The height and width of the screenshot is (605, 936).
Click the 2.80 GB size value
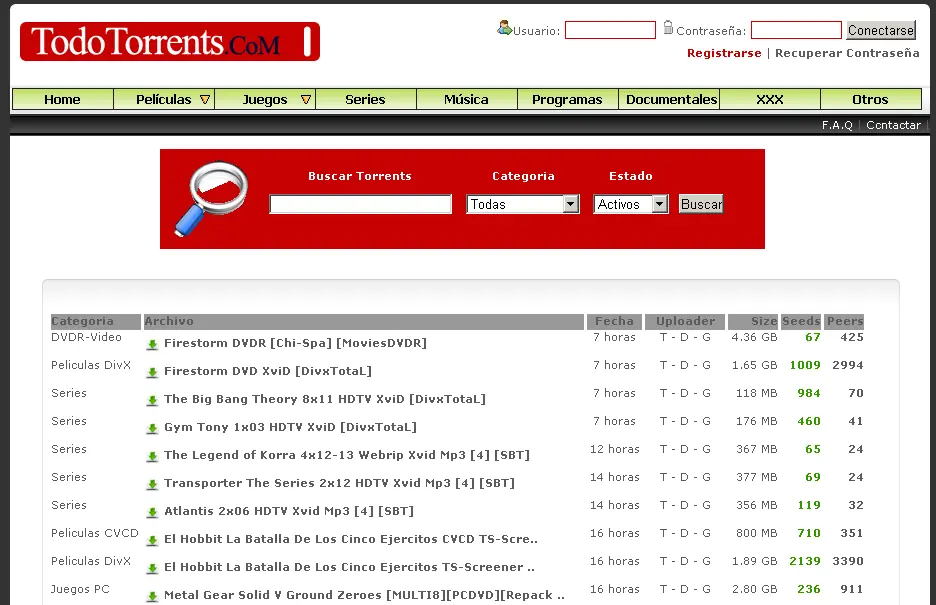click(x=755, y=589)
